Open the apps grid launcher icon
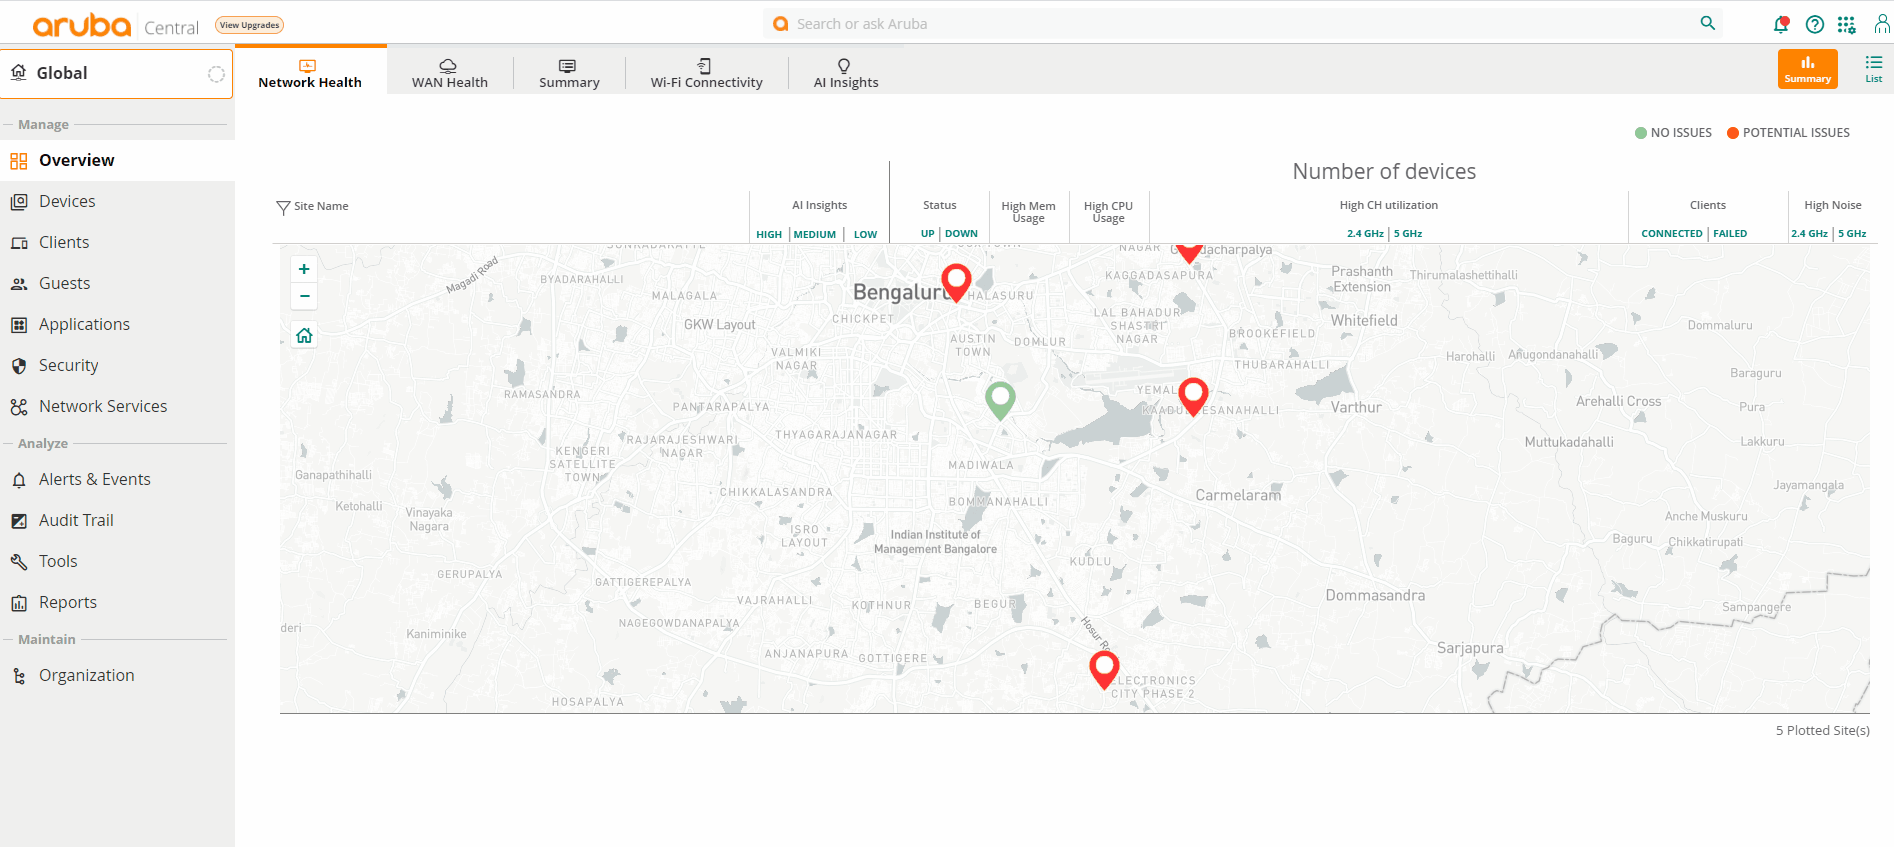The height and width of the screenshot is (847, 1894). 1846,24
